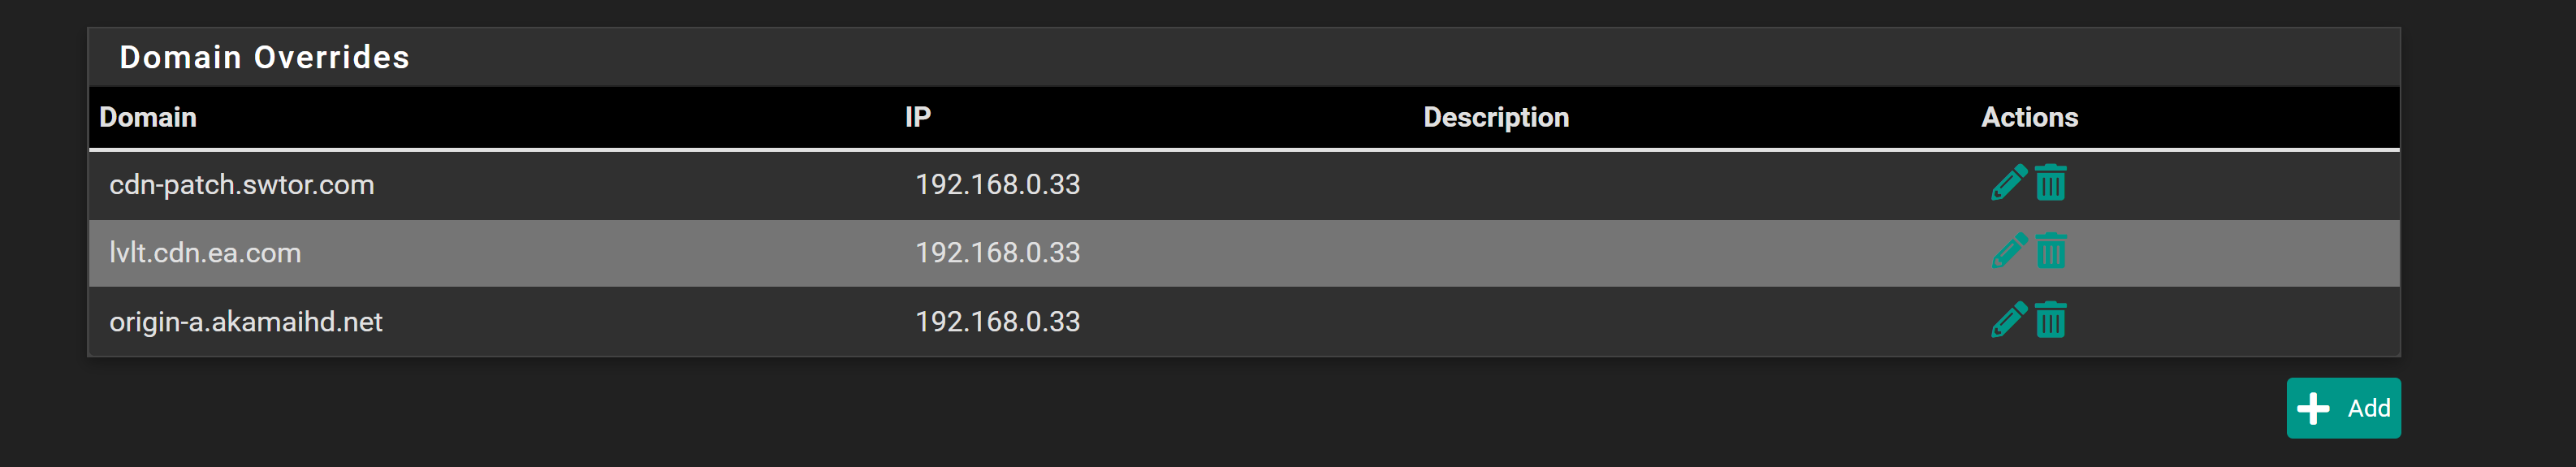The height and width of the screenshot is (467, 2576).
Task: Click the IP address of origin-a.akamaihd.net
Action: (x=998, y=321)
